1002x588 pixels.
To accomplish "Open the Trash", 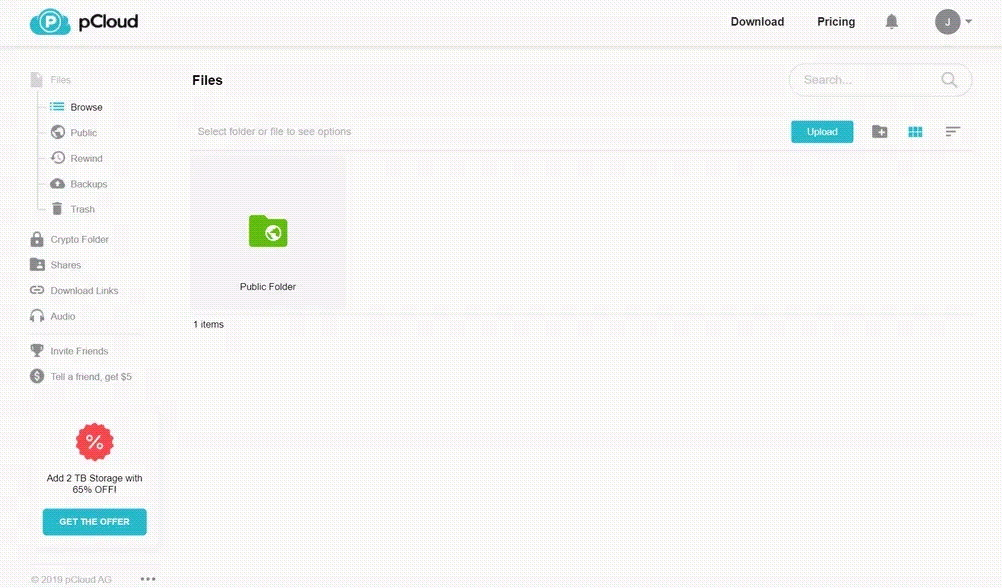I will coord(57,209).
